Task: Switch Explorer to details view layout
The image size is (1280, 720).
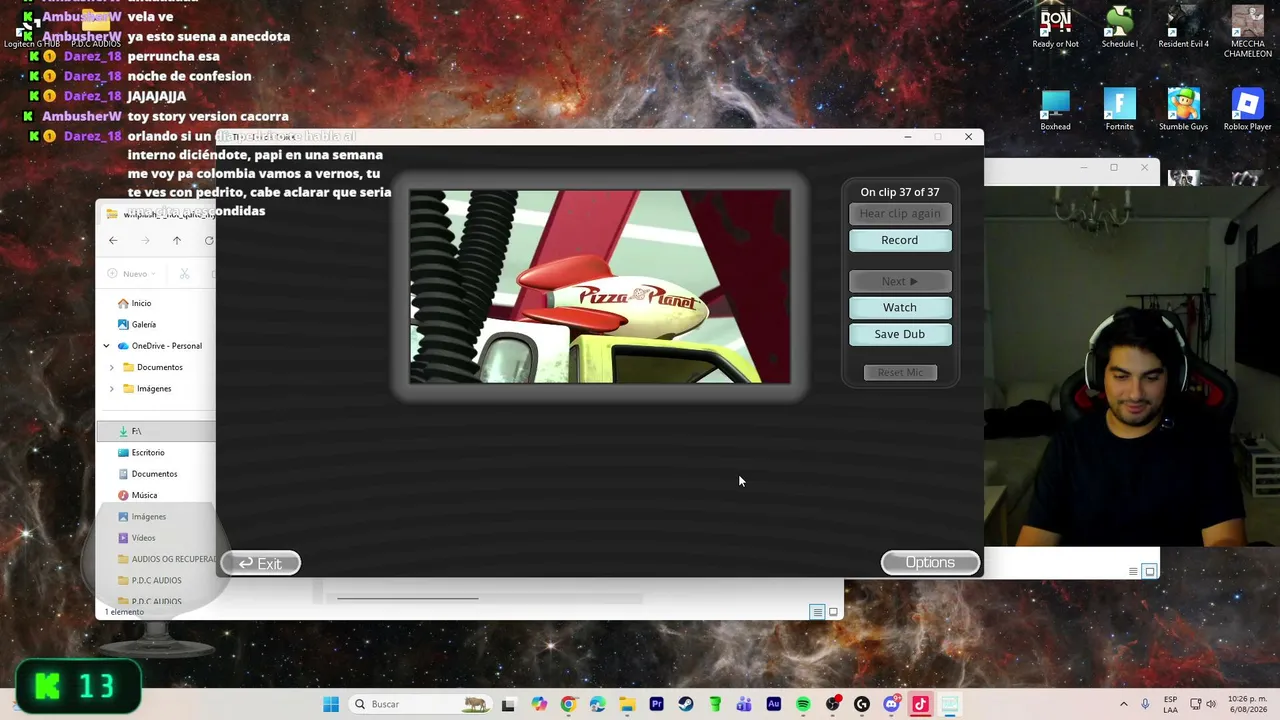Action: click(817, 612)
